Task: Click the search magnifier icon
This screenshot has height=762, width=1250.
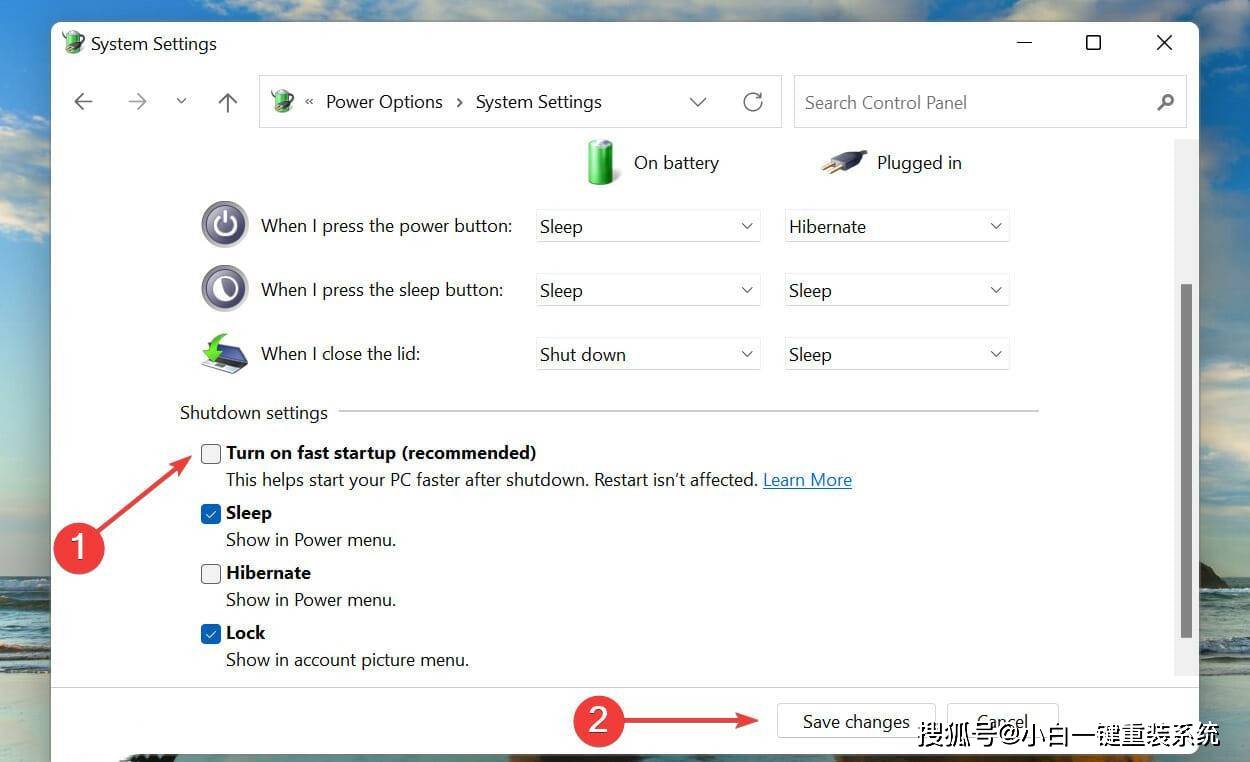Action: click(x=1165, y=102)
